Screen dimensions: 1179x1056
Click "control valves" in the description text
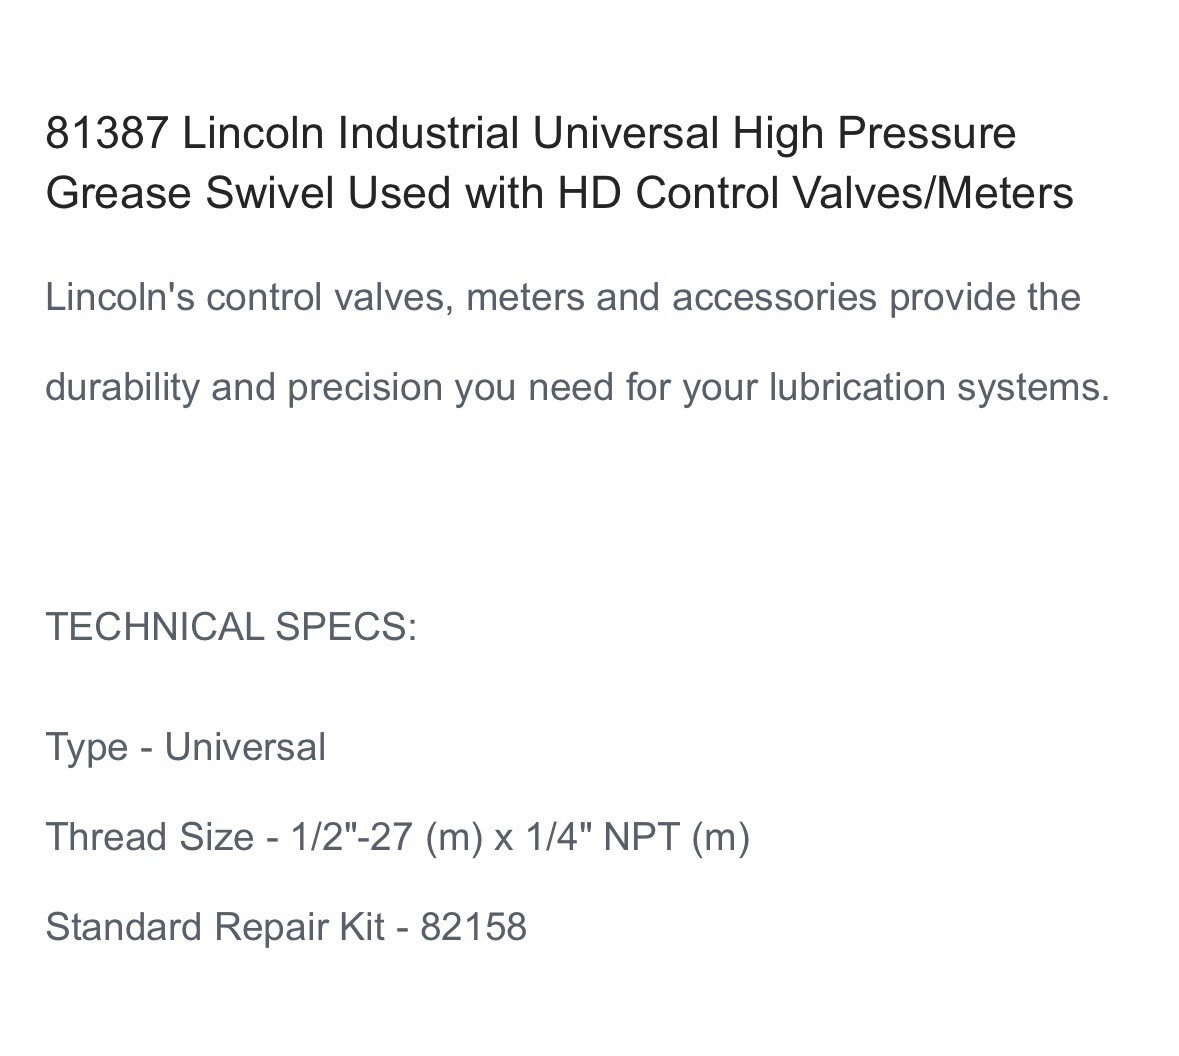tap(329, 298)
